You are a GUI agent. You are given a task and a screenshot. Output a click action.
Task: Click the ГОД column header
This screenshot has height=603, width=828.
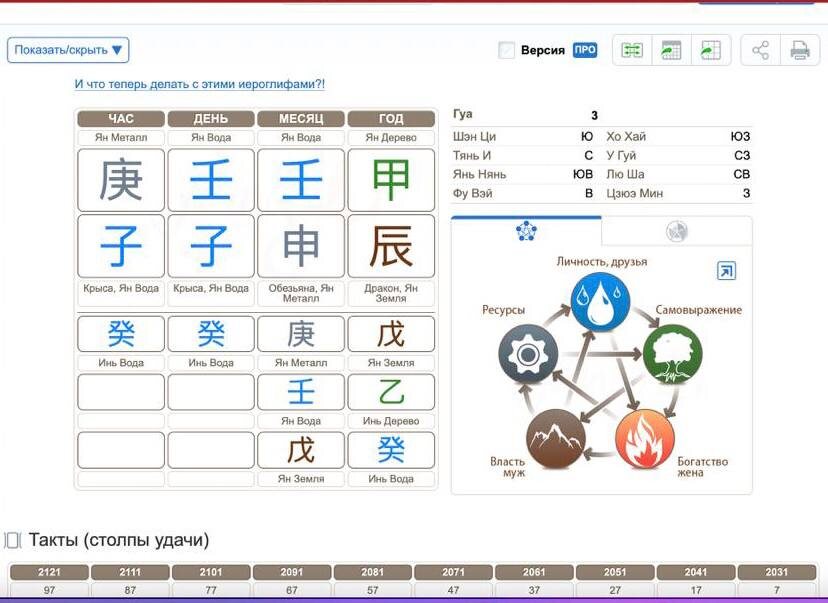coord(391,118)
